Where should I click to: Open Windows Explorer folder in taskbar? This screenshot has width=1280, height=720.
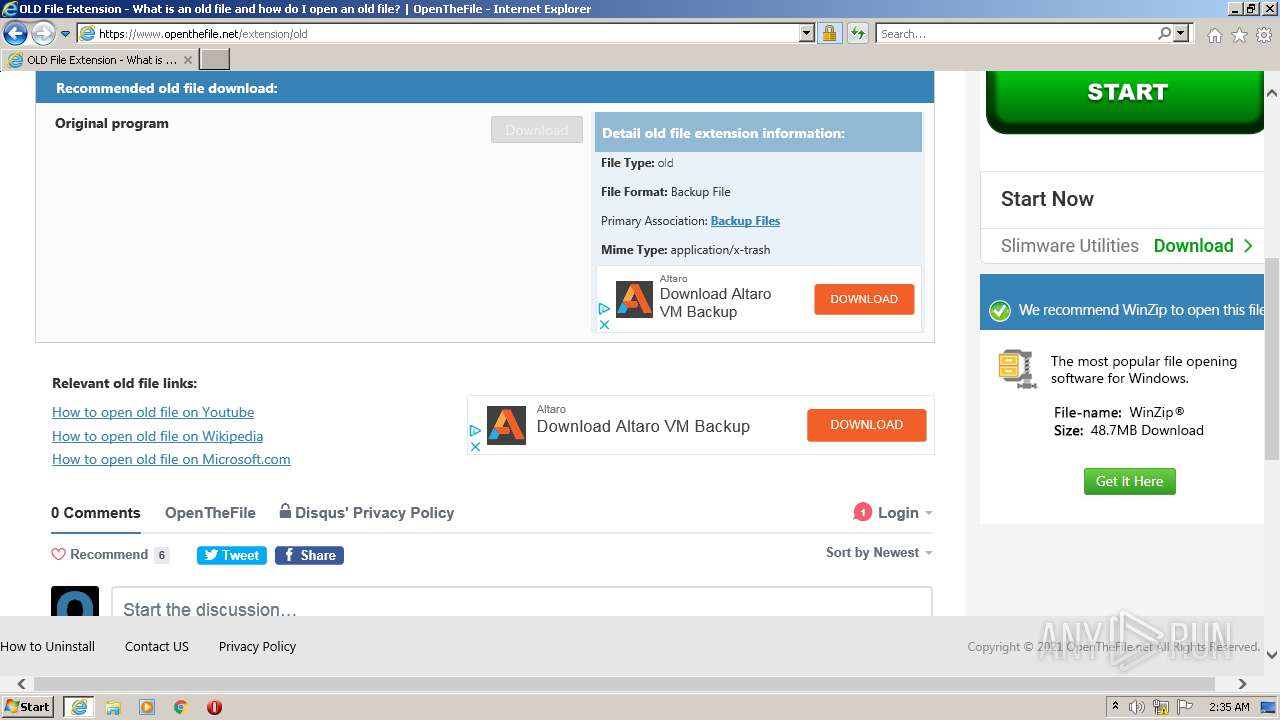pos(113,707)
